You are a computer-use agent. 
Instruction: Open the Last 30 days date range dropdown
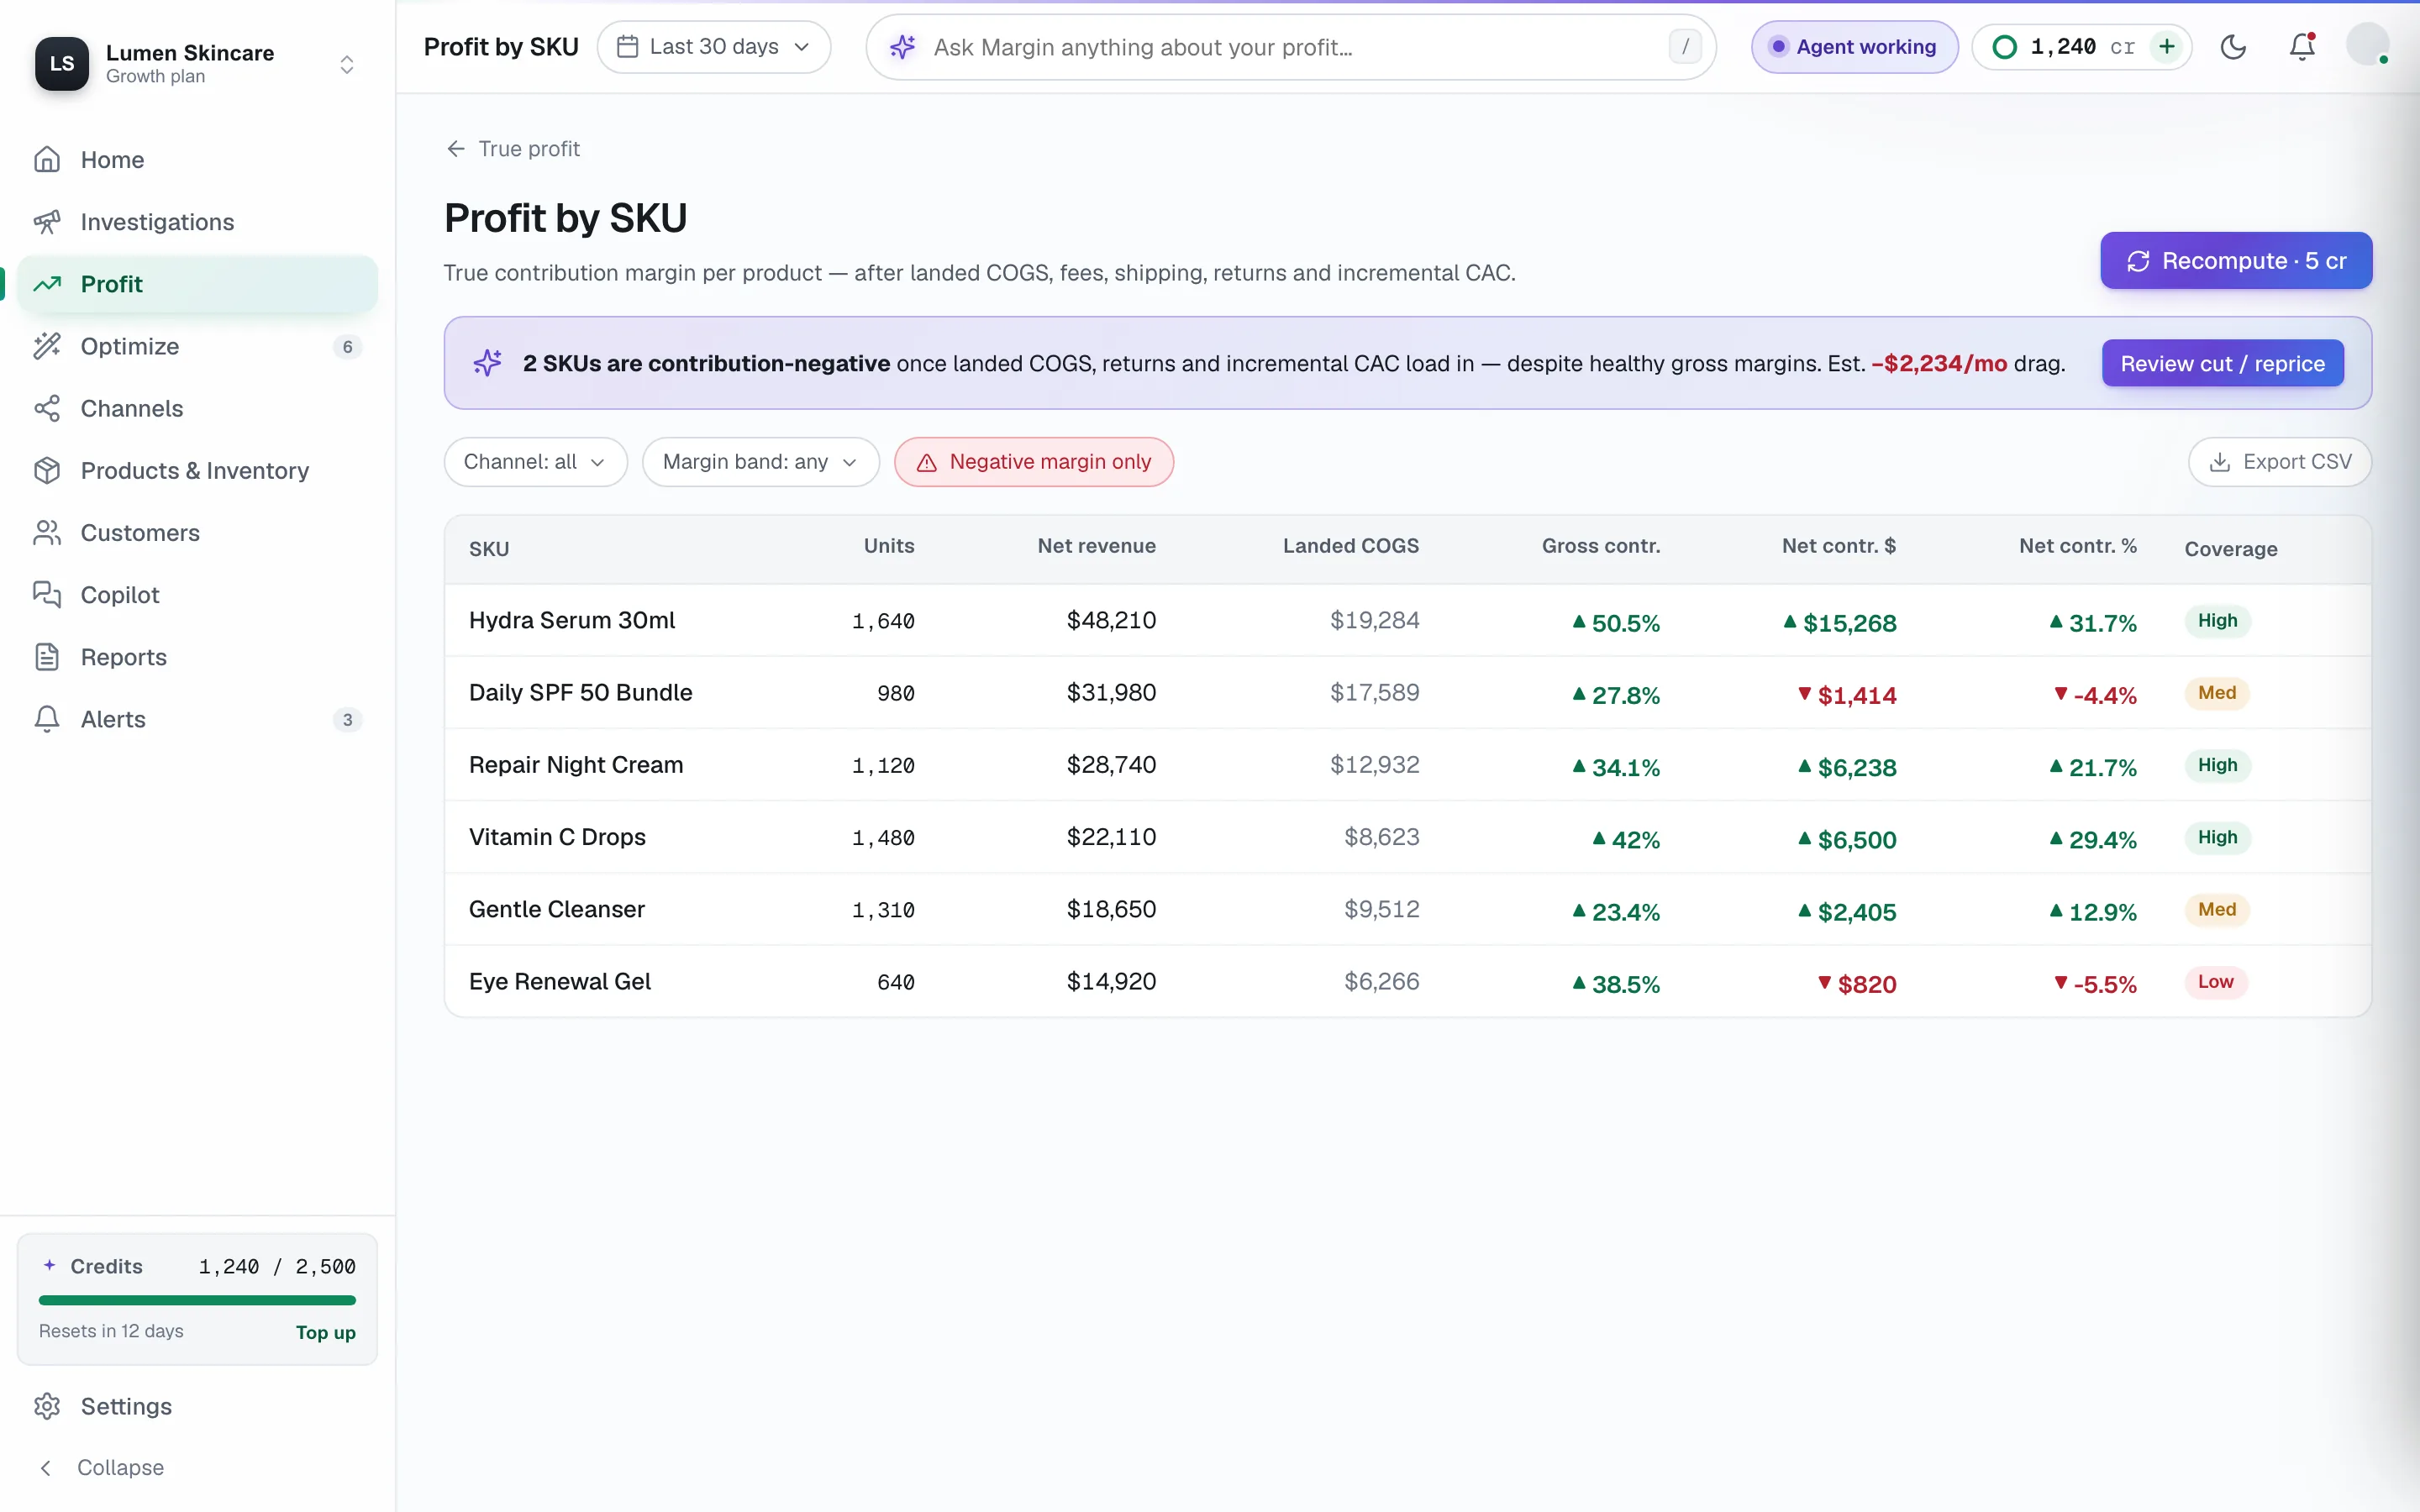[714, 47]
